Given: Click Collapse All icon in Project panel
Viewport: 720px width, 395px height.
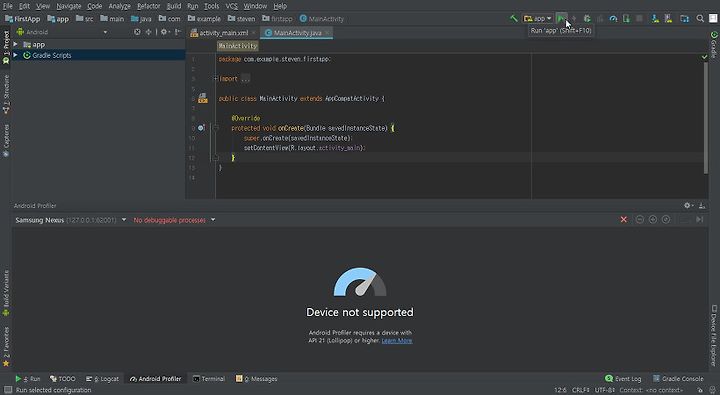Looking at the screenshot, I should point(148,32).
